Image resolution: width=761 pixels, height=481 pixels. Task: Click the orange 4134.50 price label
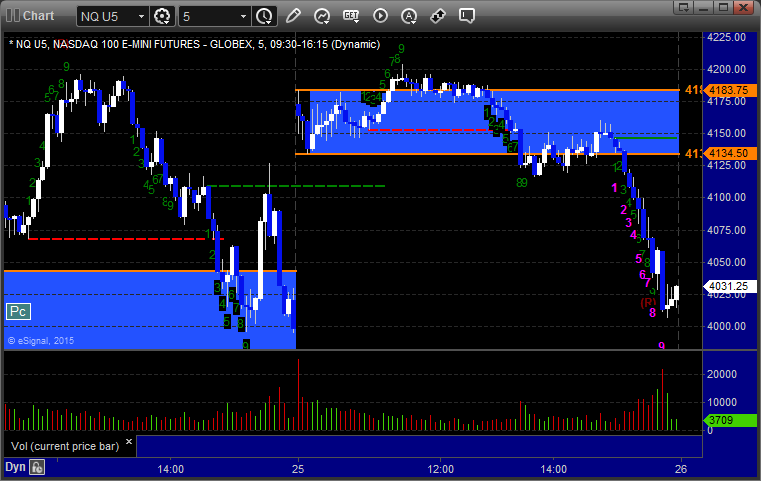(x=731, y=154)
